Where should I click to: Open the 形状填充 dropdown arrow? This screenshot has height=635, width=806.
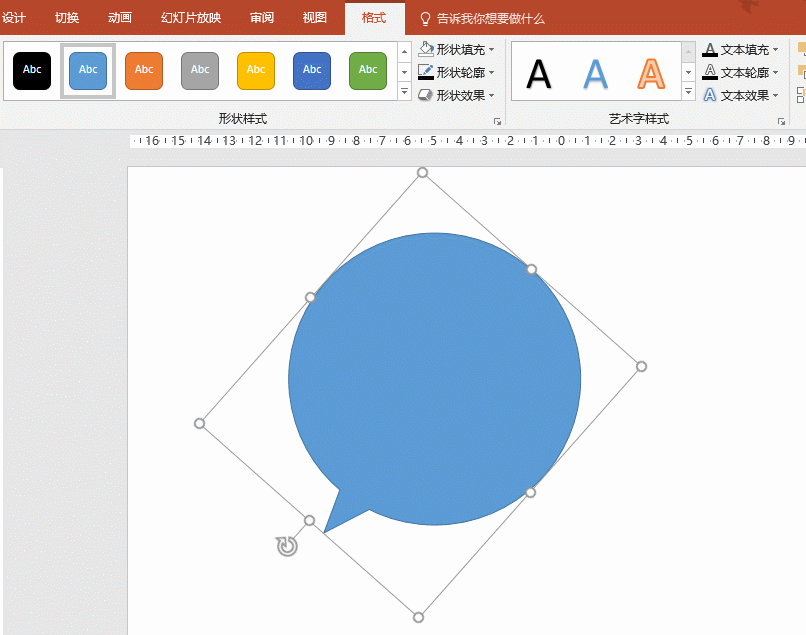point(491,50)
